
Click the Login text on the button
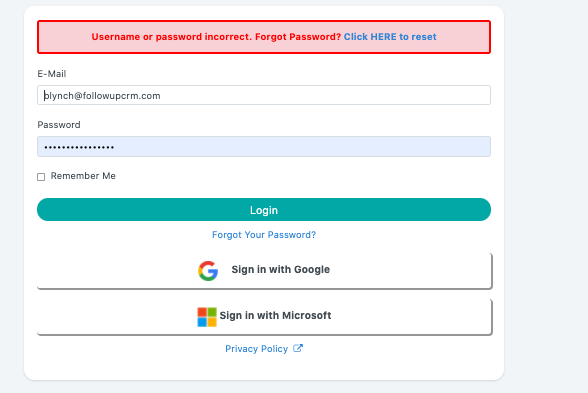(x=264, y=210)
